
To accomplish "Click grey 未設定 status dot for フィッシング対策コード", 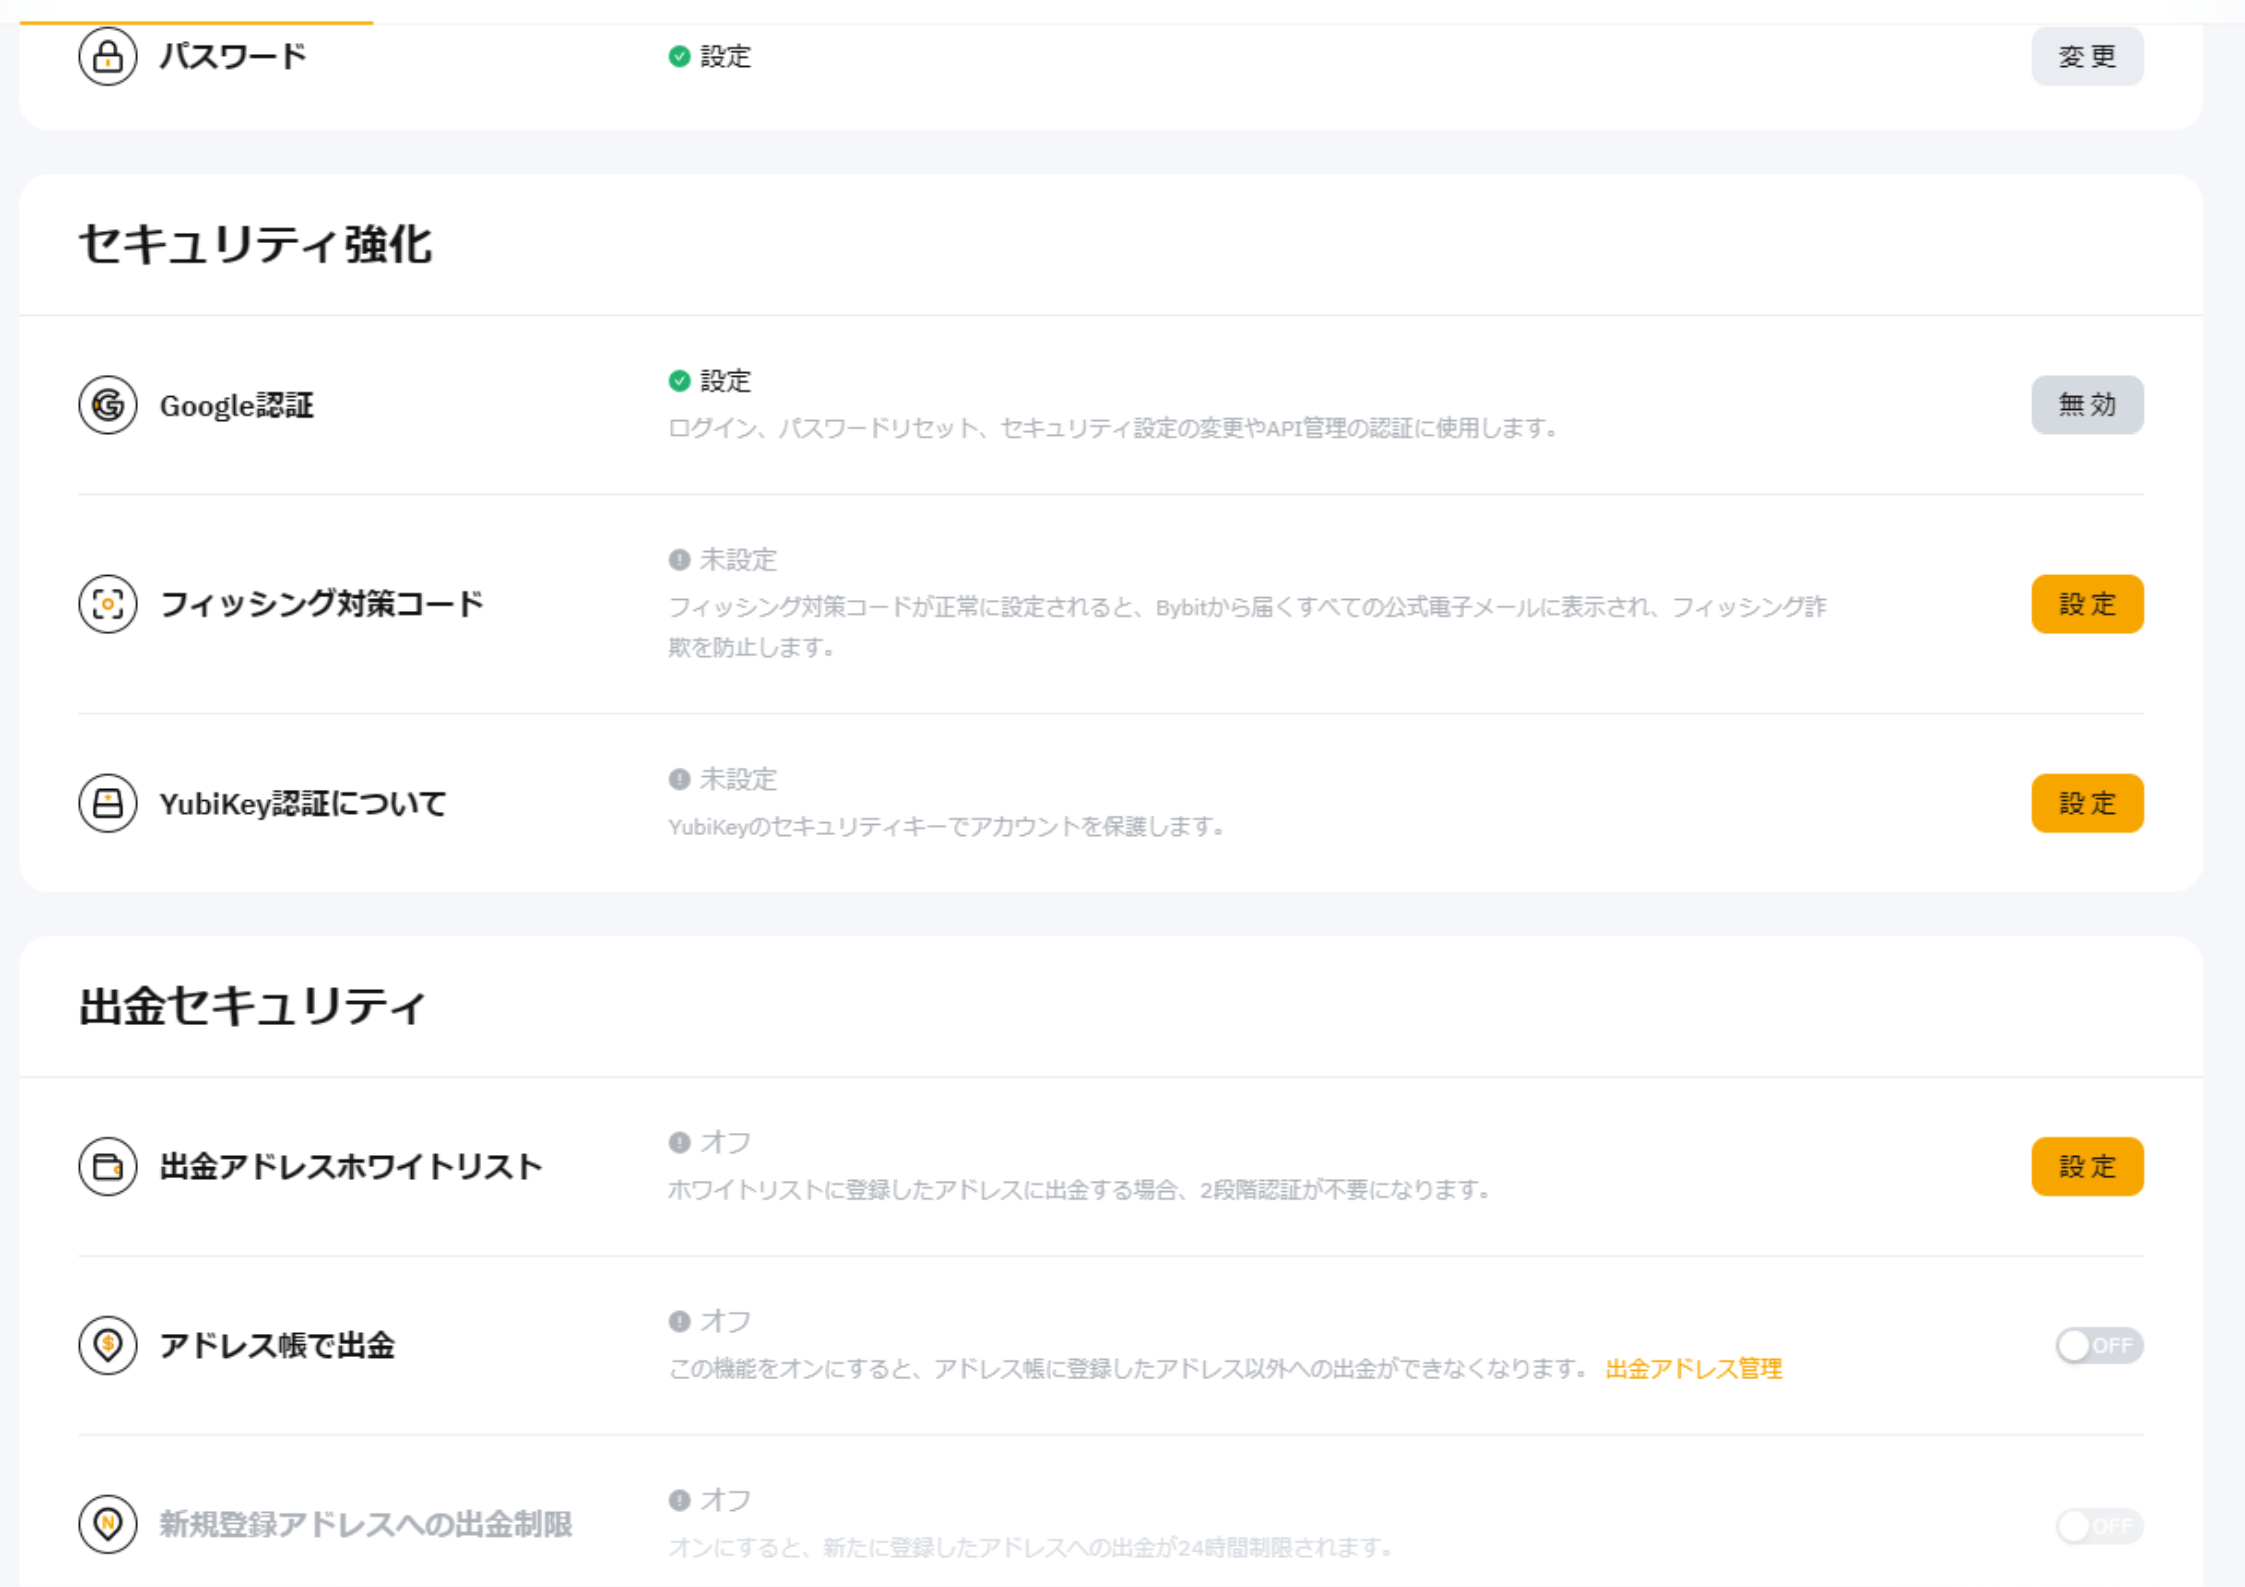I will pos(679,560).
